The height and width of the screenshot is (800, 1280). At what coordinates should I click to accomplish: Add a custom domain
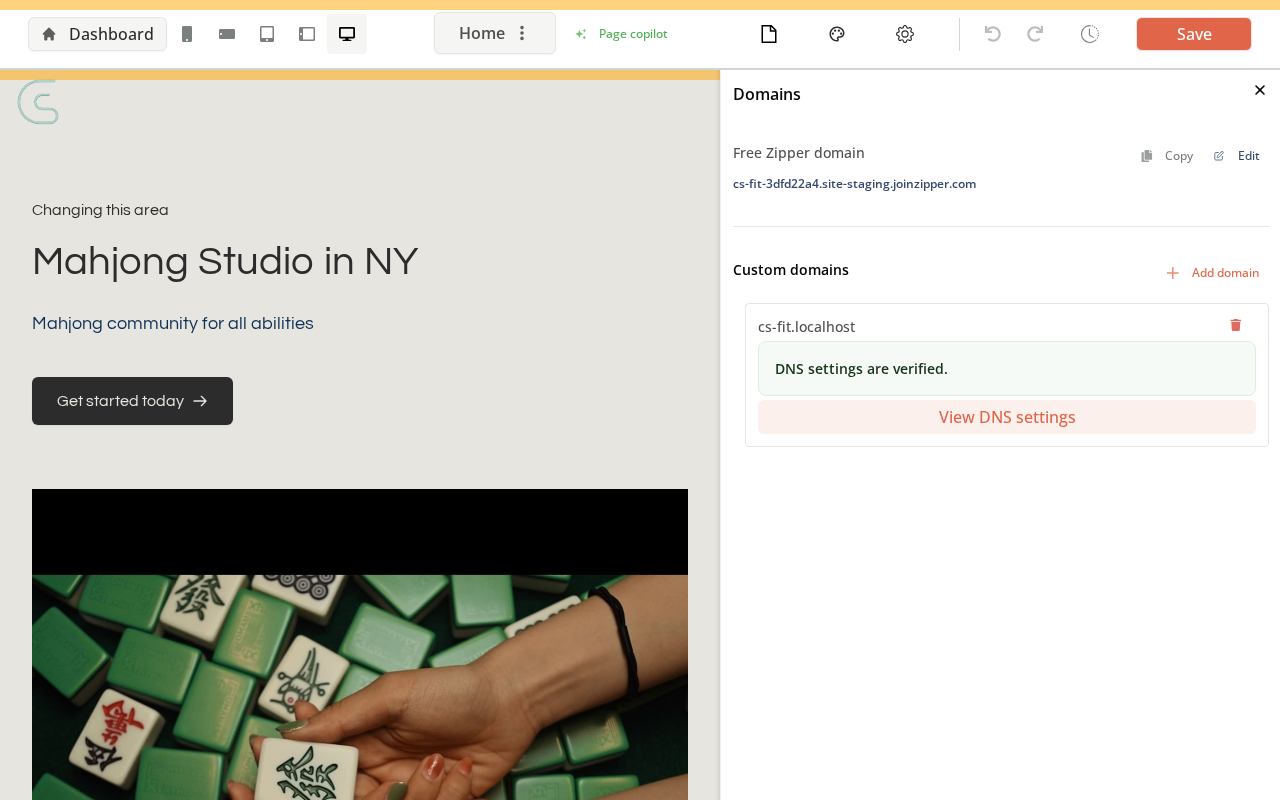(1213, 273)
